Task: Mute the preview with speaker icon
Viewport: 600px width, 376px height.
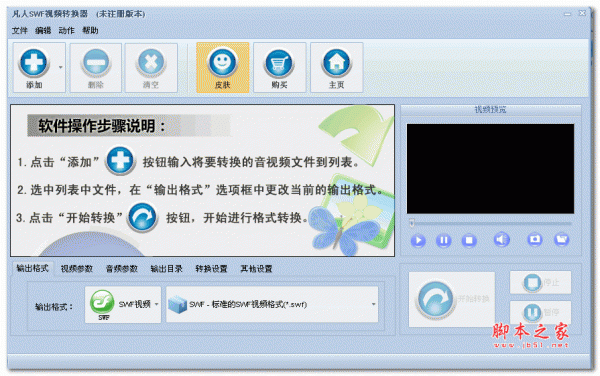Action: click(x=501, y=240)
